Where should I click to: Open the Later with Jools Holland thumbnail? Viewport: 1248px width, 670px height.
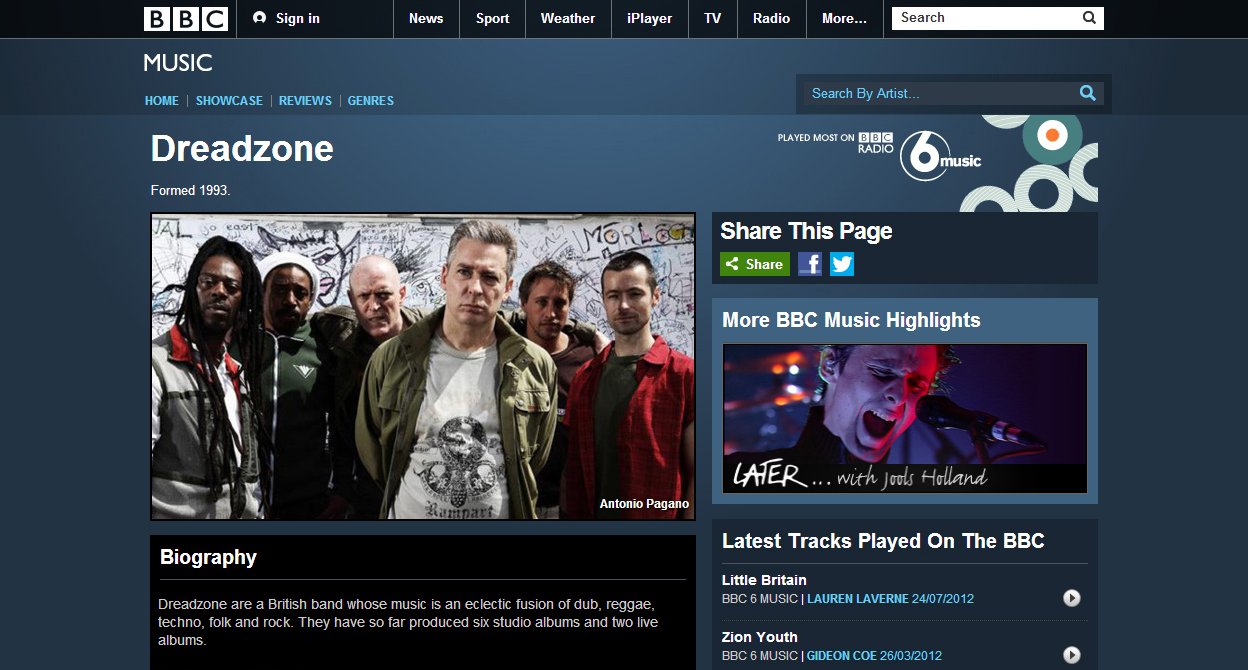point(905,418)
